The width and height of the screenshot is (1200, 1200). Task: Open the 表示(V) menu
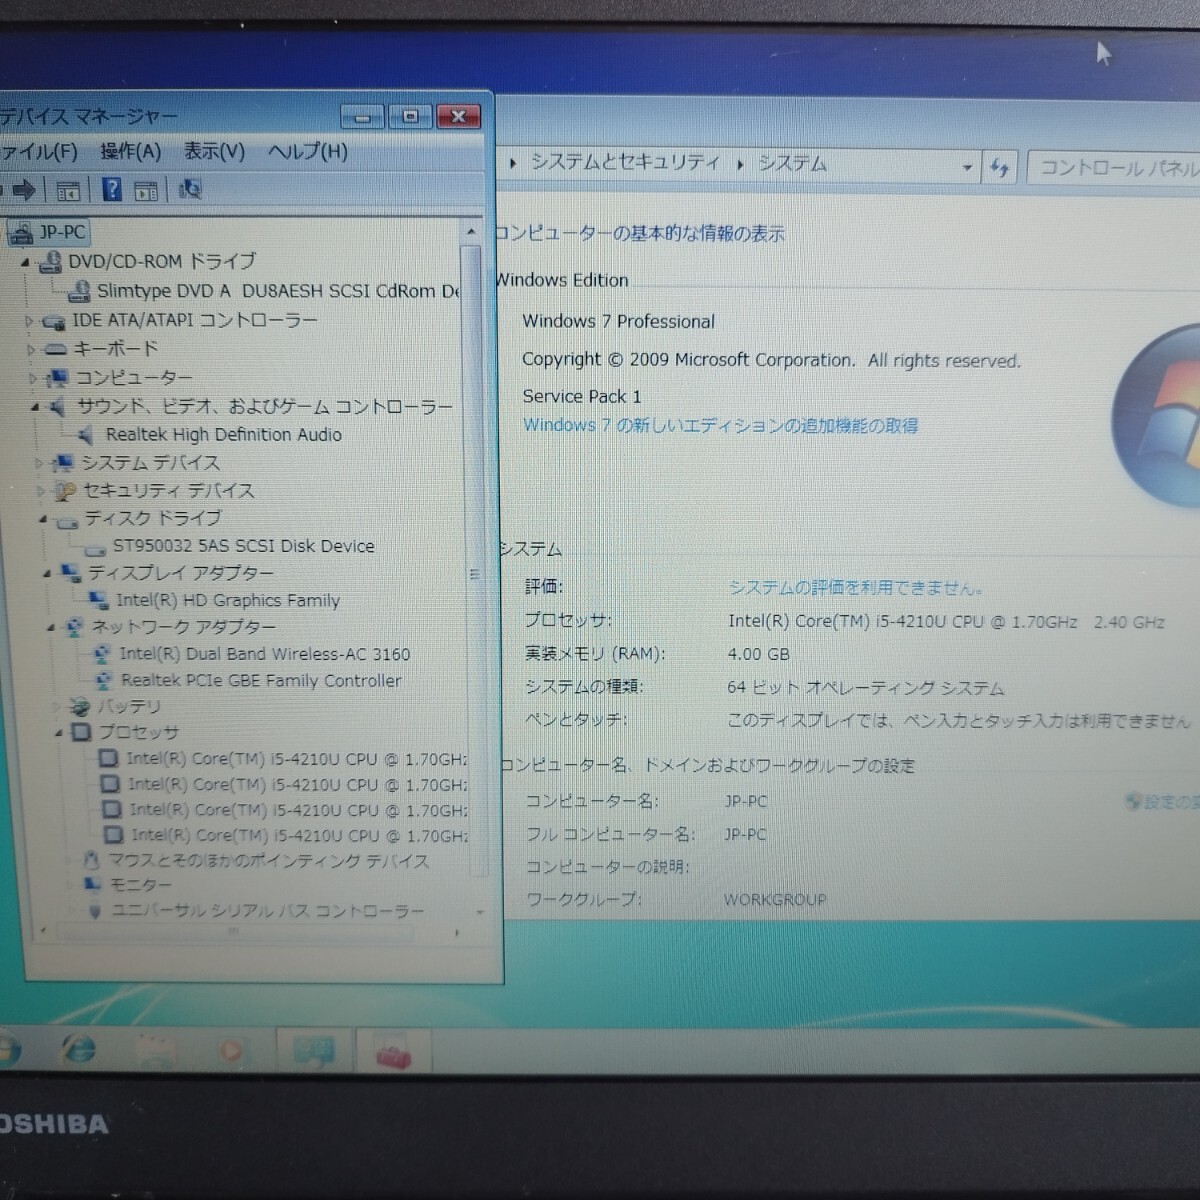coord(213,152)
